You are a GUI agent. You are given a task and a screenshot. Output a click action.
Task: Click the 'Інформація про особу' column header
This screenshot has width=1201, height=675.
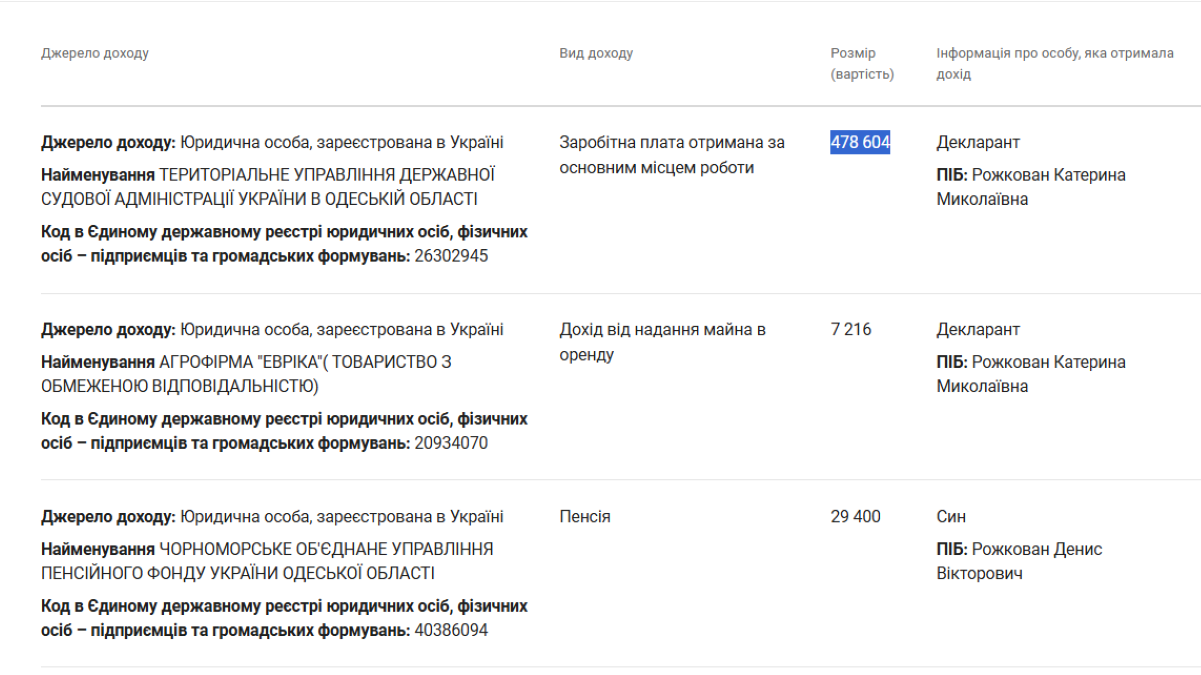[x=1054, y=64]
